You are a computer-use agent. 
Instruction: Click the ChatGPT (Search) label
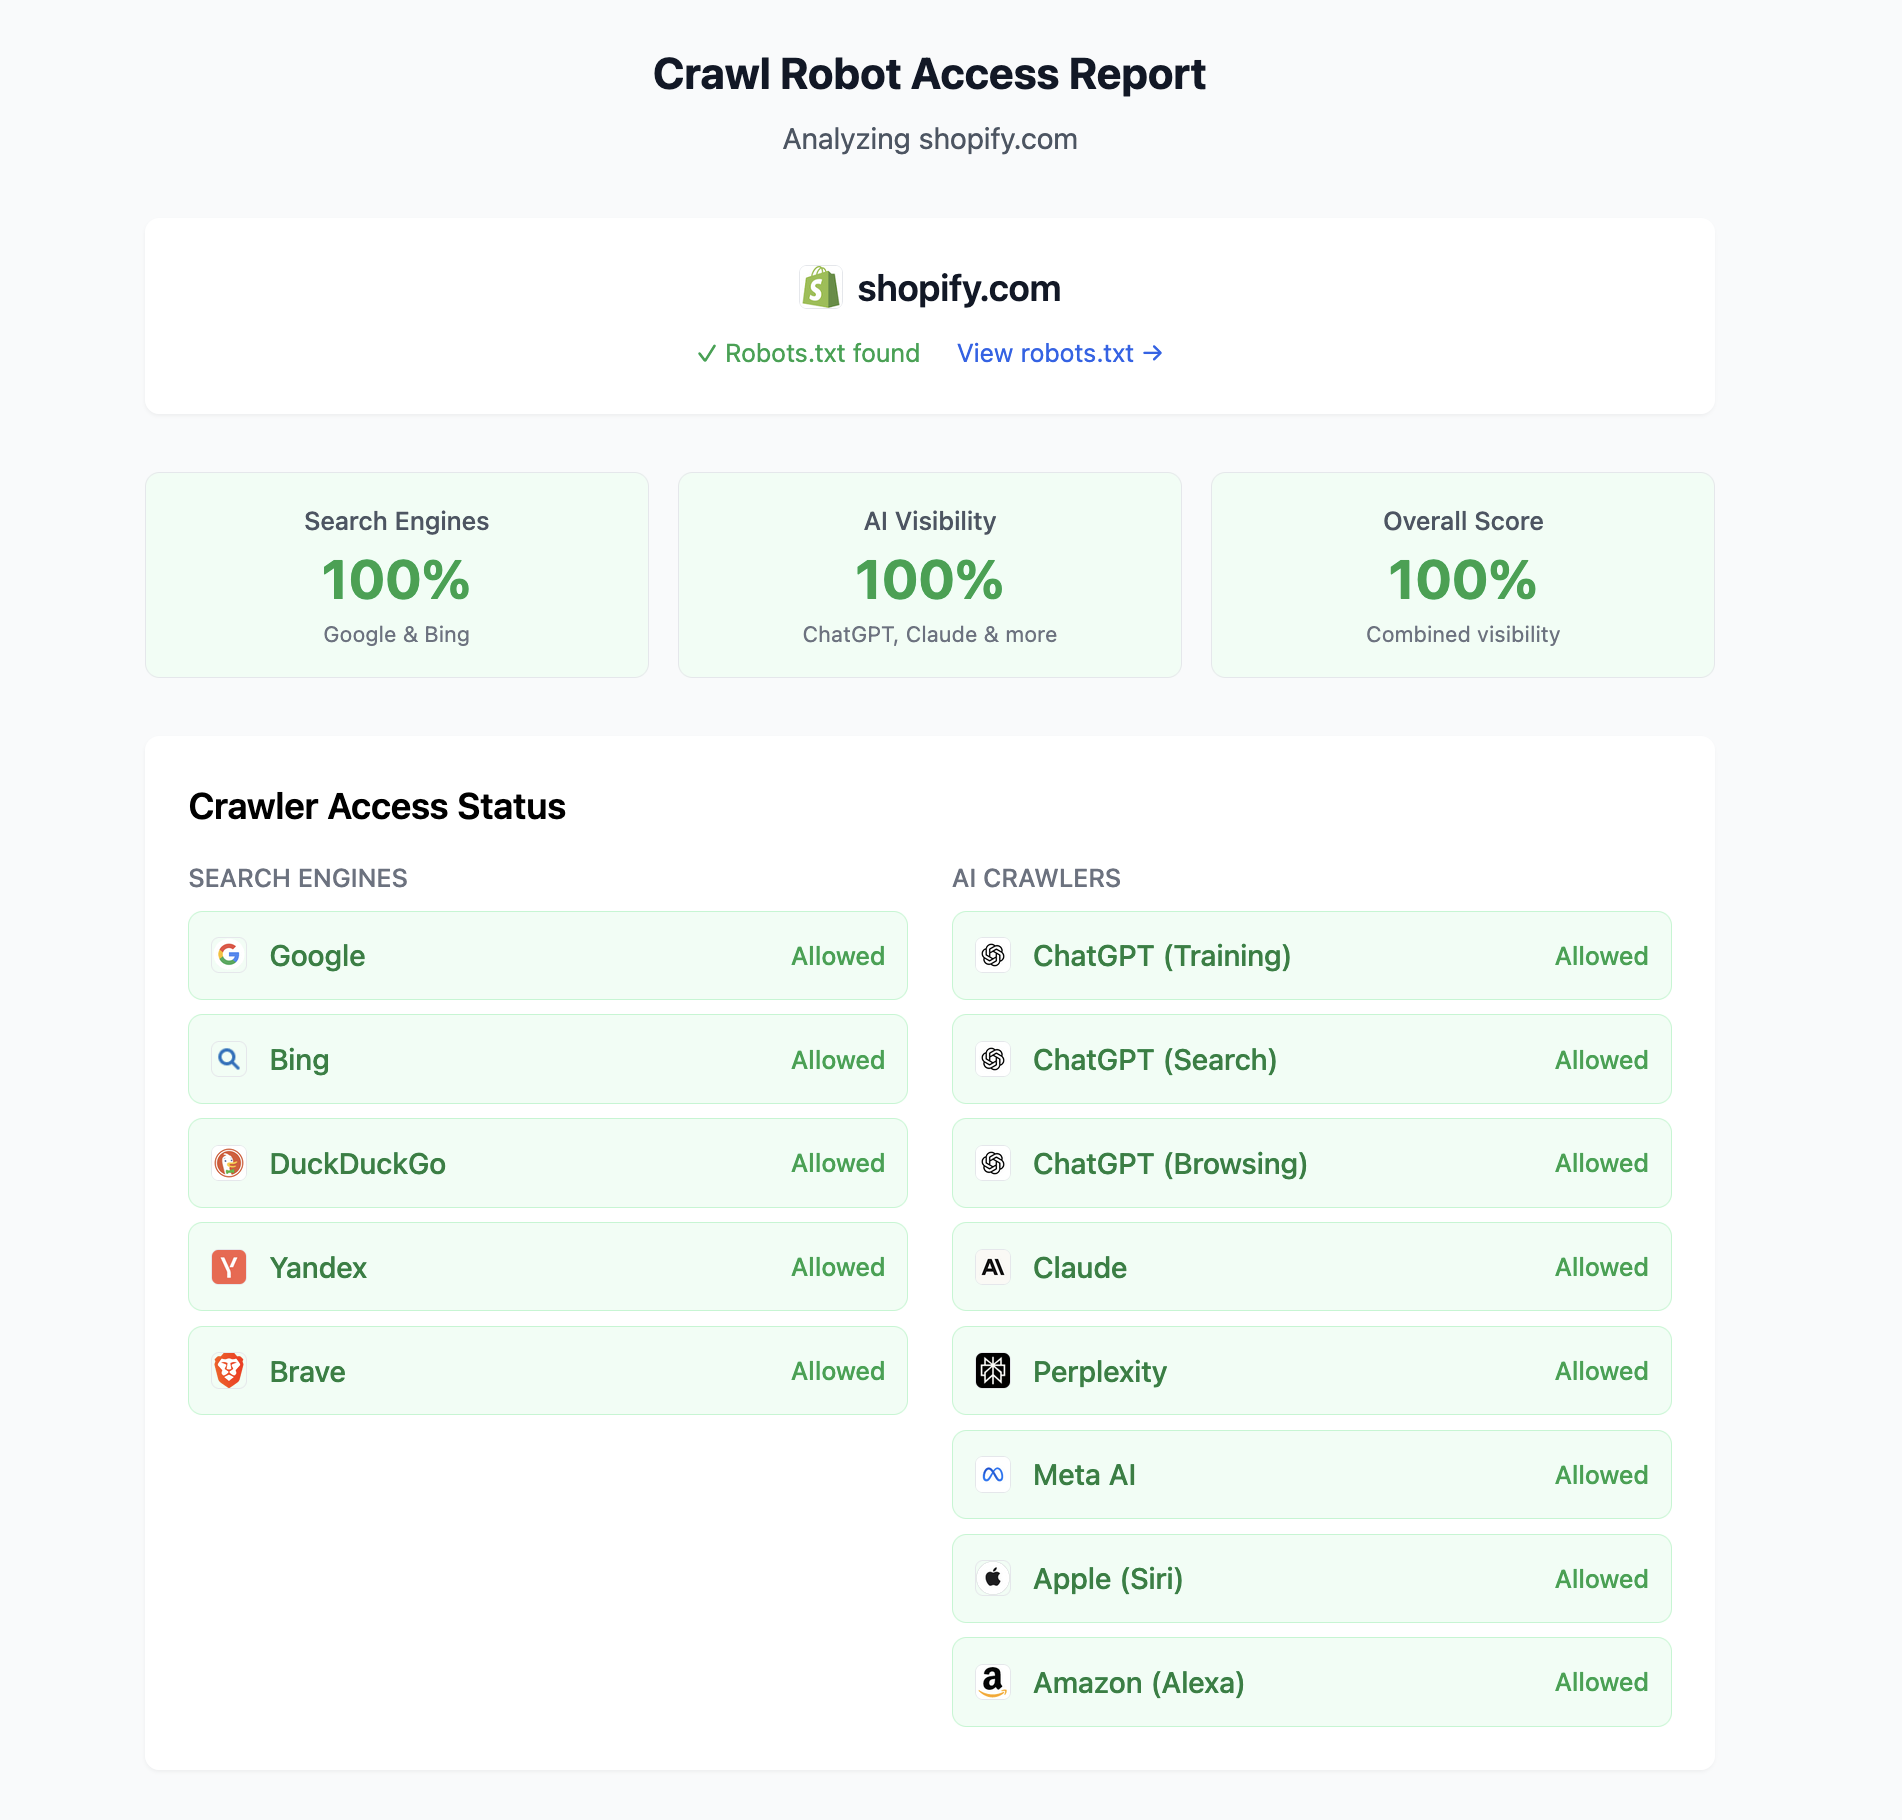pyautogui.click(x=1155, y=1060)
